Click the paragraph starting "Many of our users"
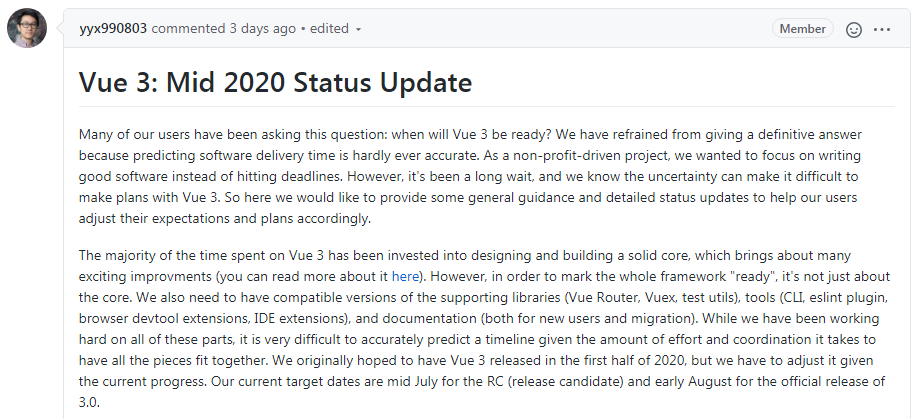918x419 pixels. [468, 176]
